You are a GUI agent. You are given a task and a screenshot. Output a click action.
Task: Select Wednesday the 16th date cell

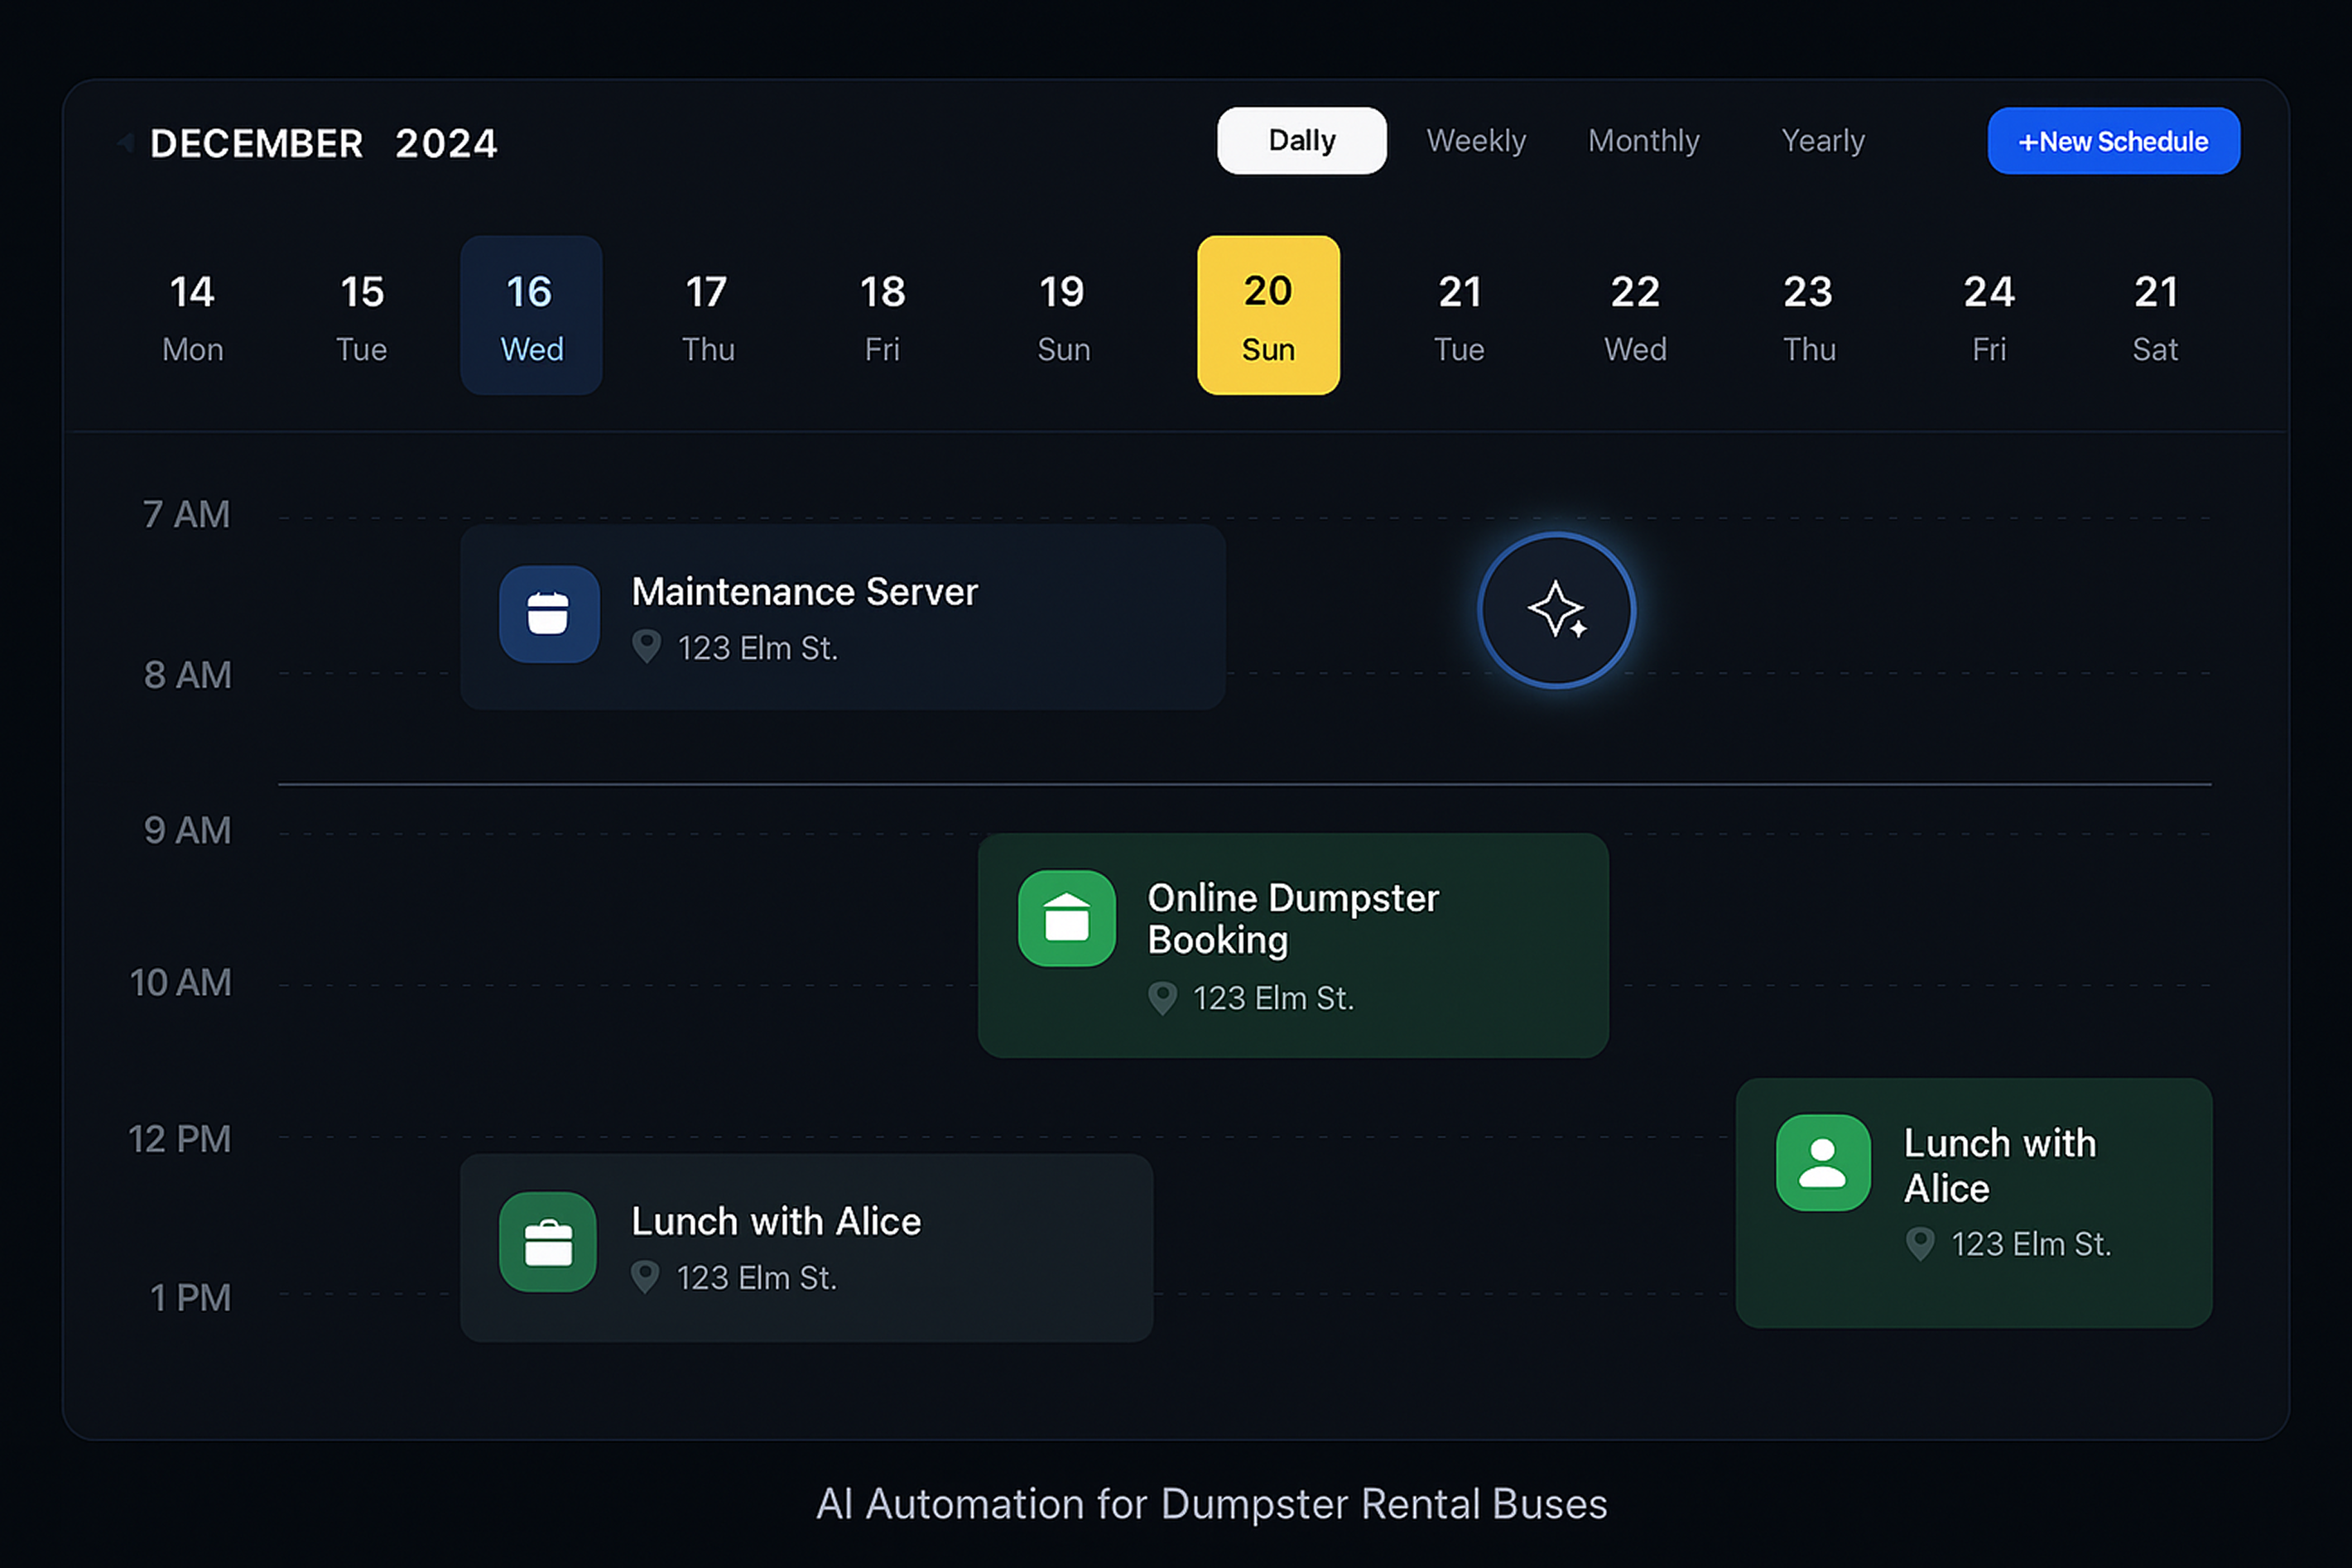531,314
